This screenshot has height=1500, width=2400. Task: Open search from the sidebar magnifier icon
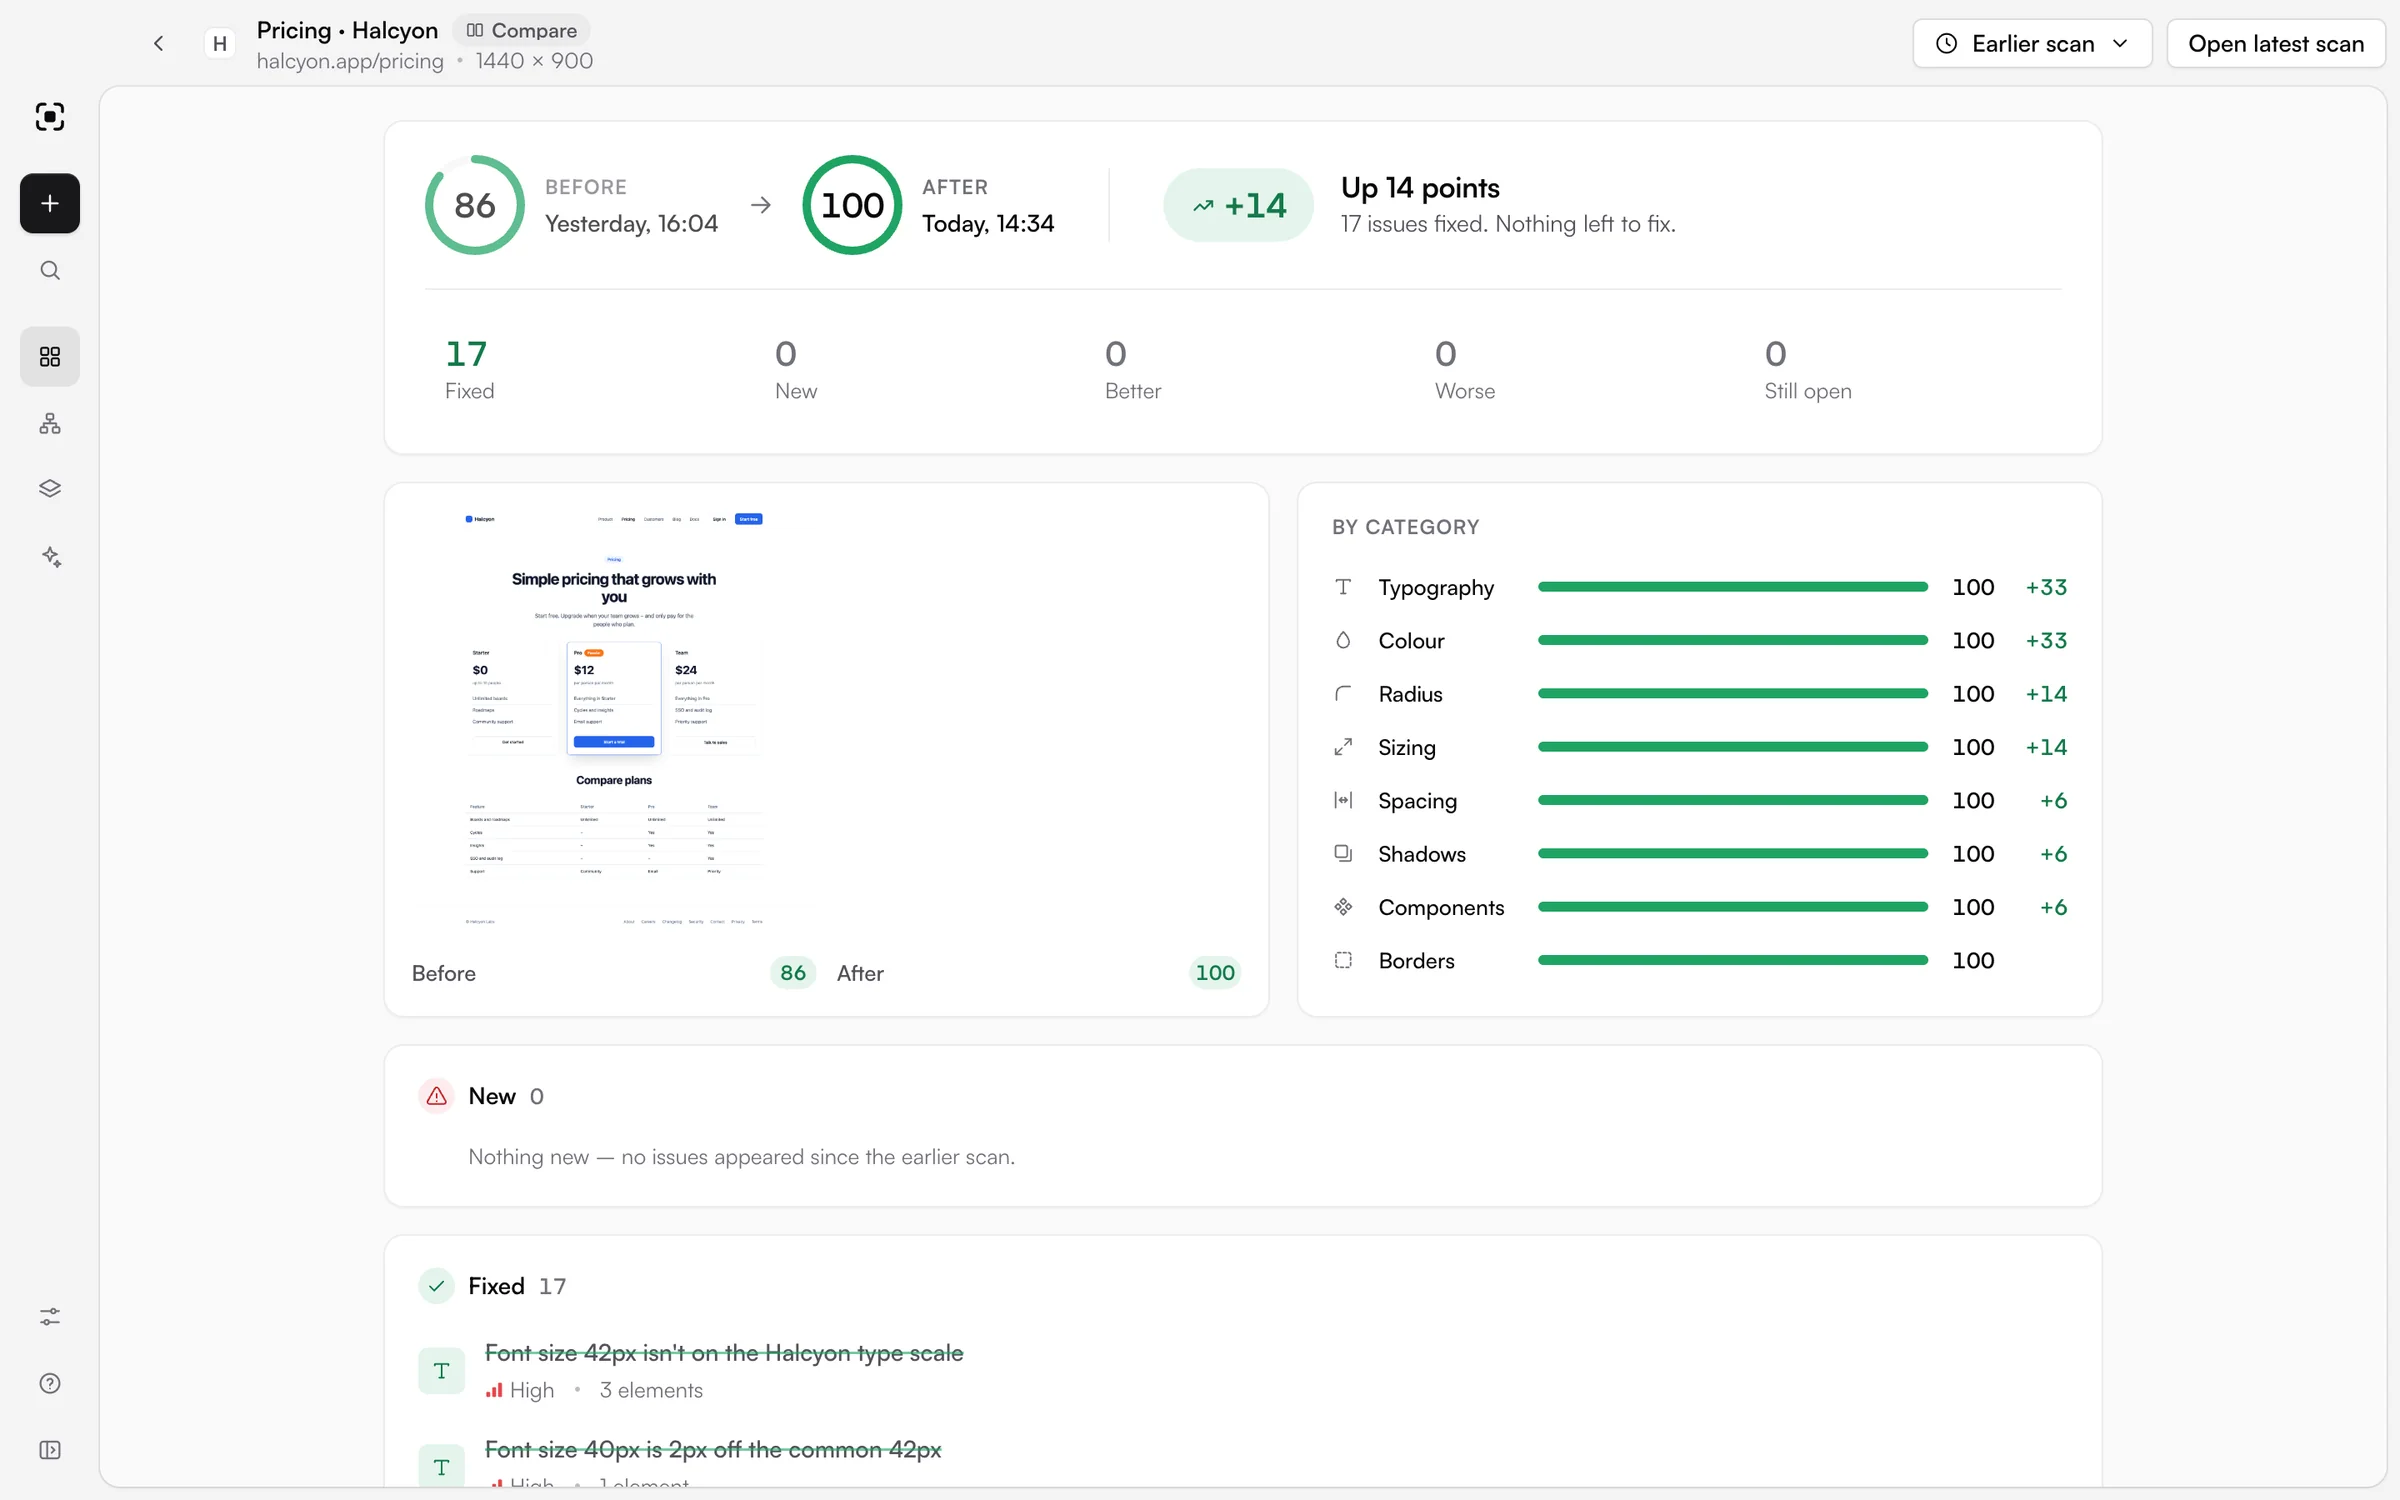coord(50,271)
